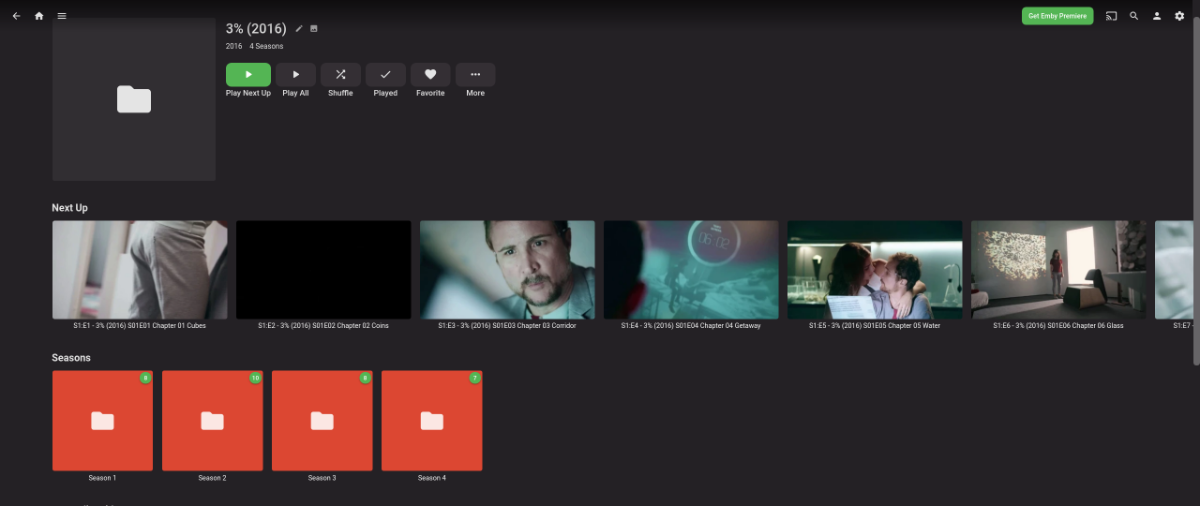This screenshot has width=1200, height=506.
Task: Open the hamburger navigation menu
Action: 62,16
